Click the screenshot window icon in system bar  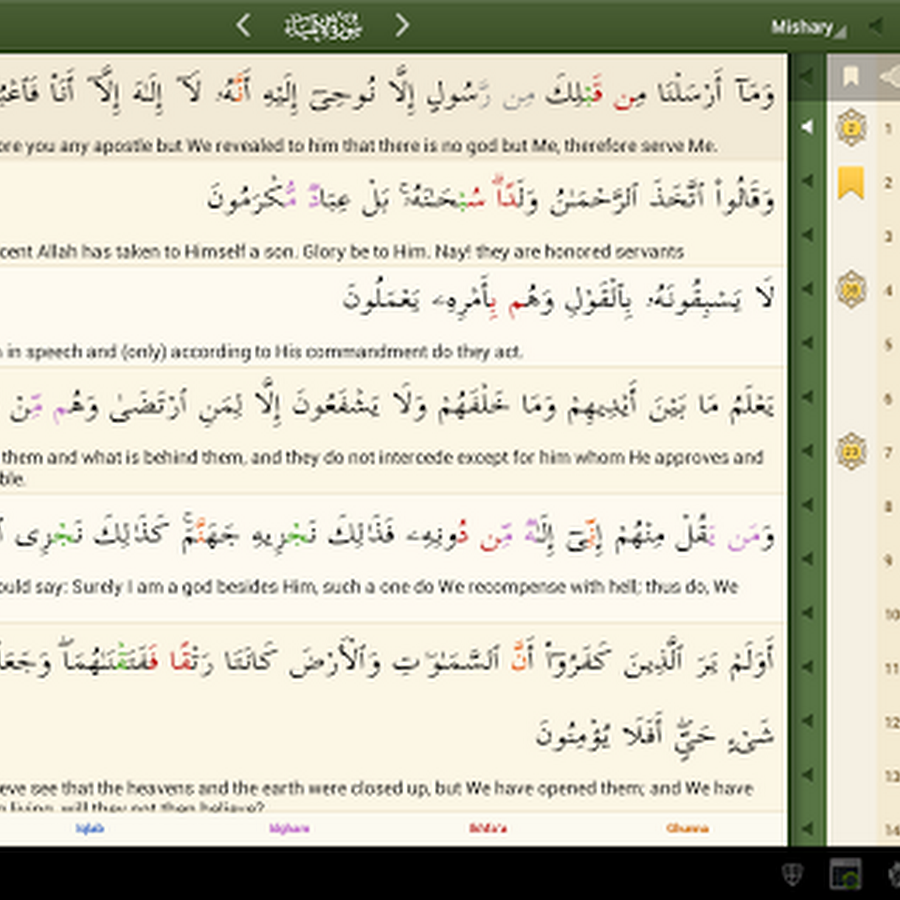coord(845,874)
